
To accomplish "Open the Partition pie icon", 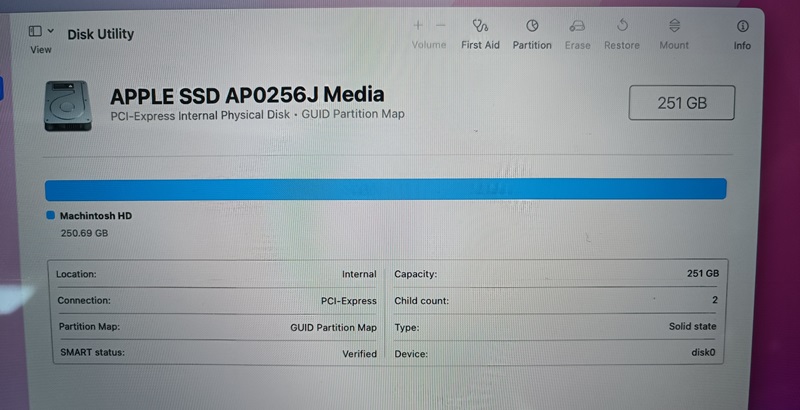I will [x=532, y=25].
